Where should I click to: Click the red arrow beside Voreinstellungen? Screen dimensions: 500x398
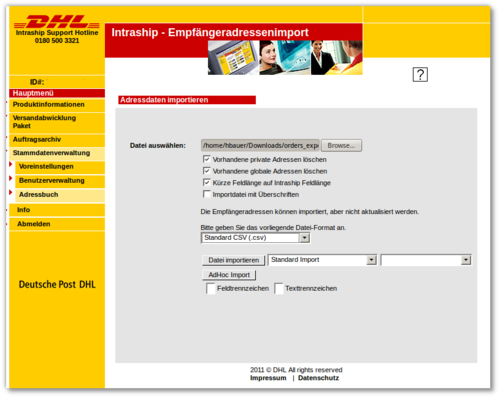click(11, 164)
